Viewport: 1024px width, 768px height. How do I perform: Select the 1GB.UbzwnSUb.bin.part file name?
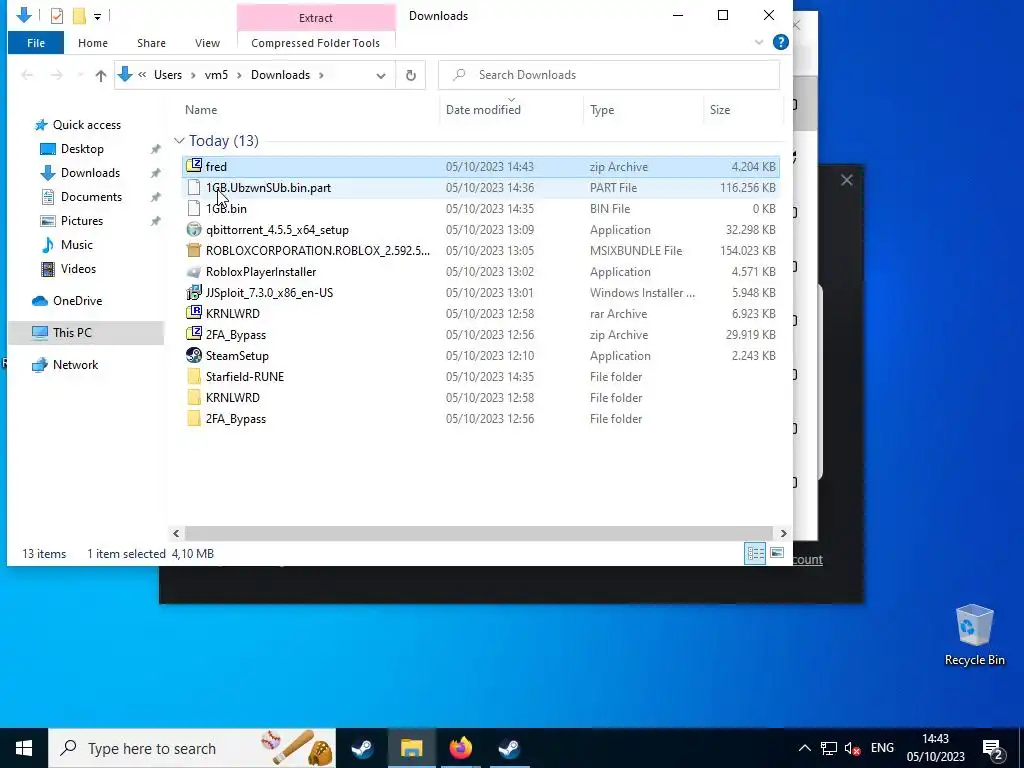(x=268, y=187)
